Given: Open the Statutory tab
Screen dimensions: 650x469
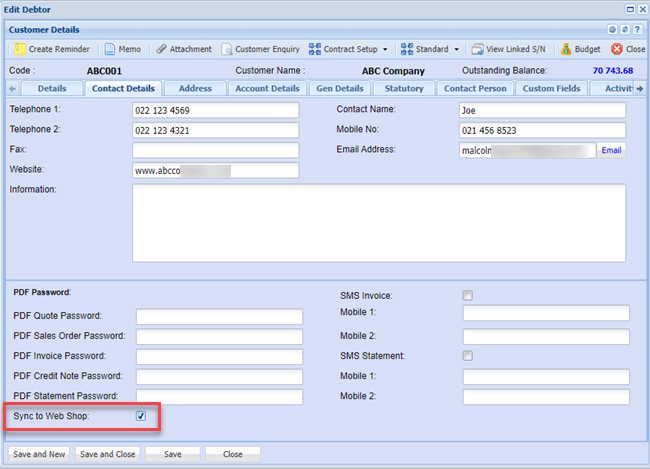Looking at the screenshot, I should pyautogui.click(x=404, y=88).
